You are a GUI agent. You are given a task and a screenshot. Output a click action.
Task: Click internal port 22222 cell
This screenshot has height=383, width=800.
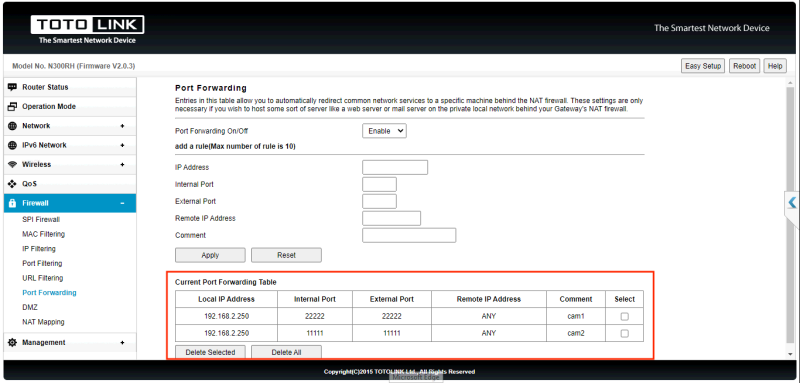pyautogui.click(x=315, y=316)
